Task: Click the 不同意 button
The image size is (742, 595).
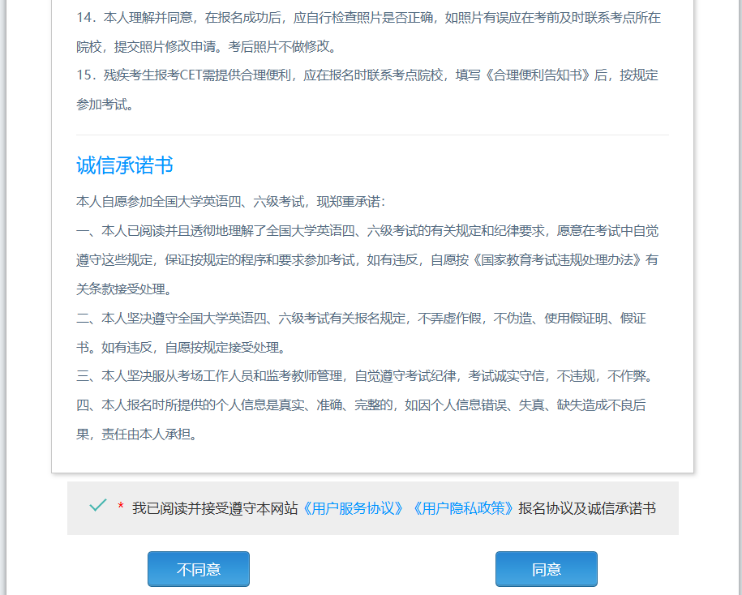Action: click(198, 569)
